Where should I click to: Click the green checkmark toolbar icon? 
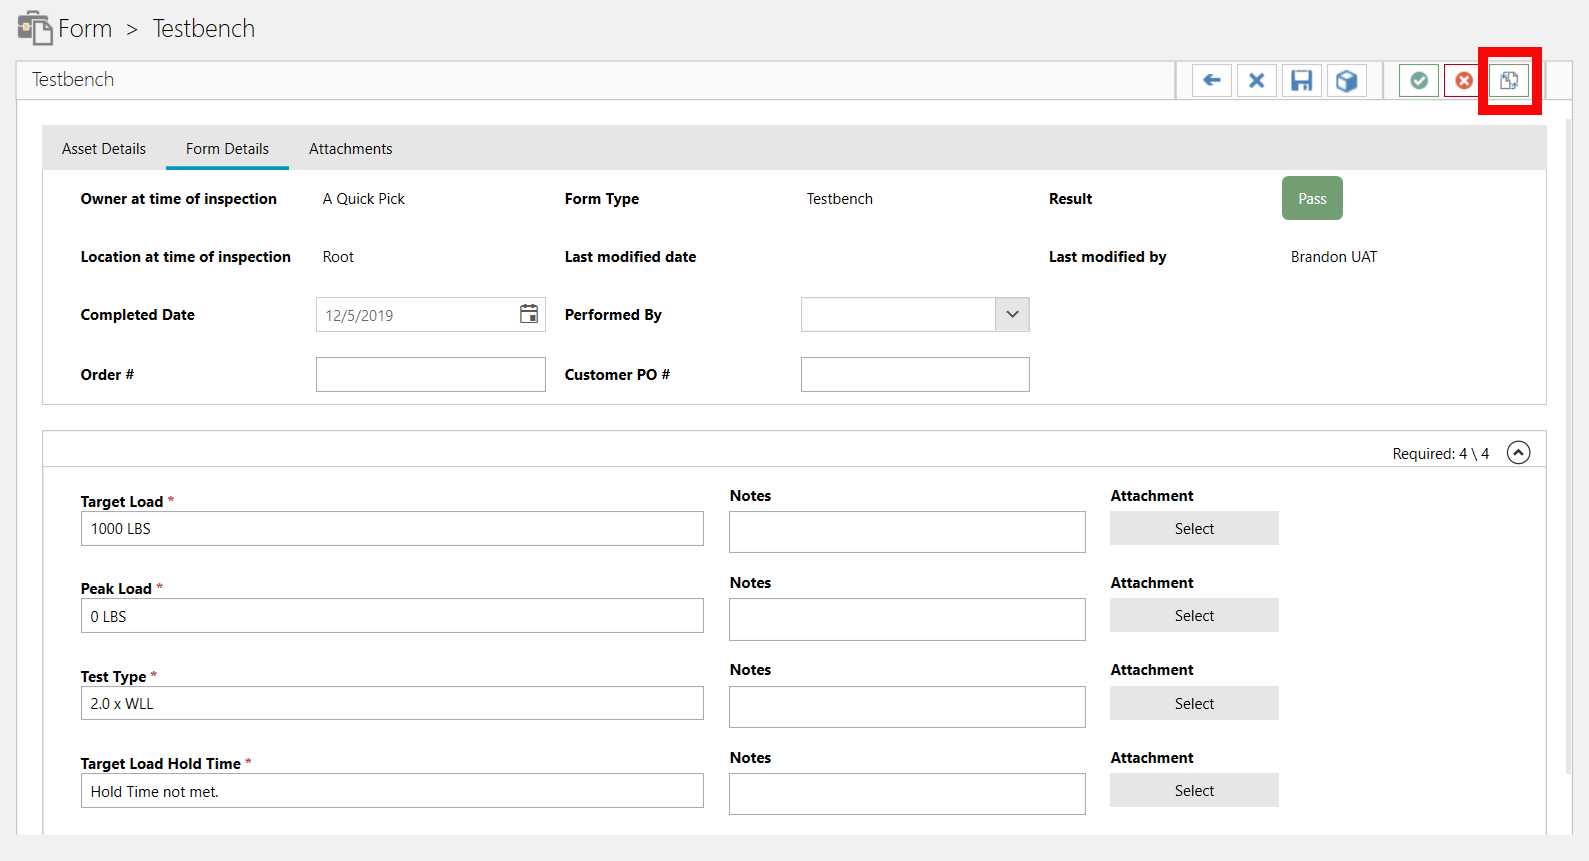click(1418, 81)
